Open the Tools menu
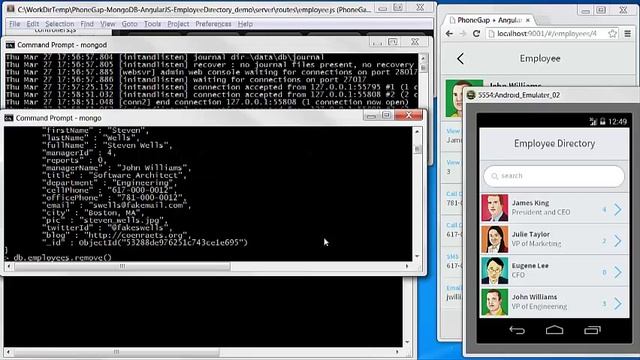The width and height of the screenshot is (640, 360). pyautogui.click(x=152, y=24)
